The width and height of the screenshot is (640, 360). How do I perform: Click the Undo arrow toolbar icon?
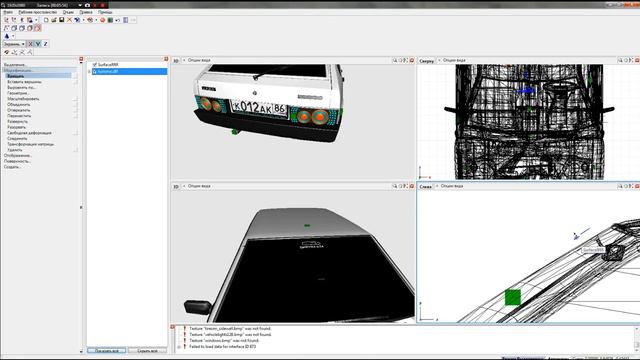pyautogui.click(x=118, y=20)
